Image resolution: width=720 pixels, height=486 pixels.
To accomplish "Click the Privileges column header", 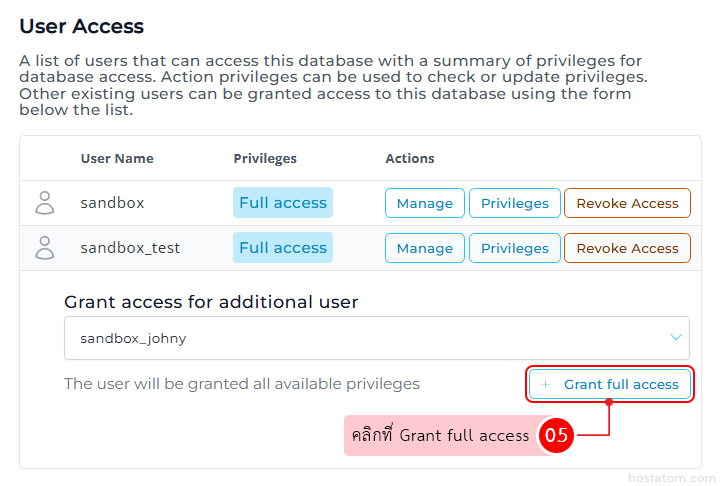I will click(265, 158).
